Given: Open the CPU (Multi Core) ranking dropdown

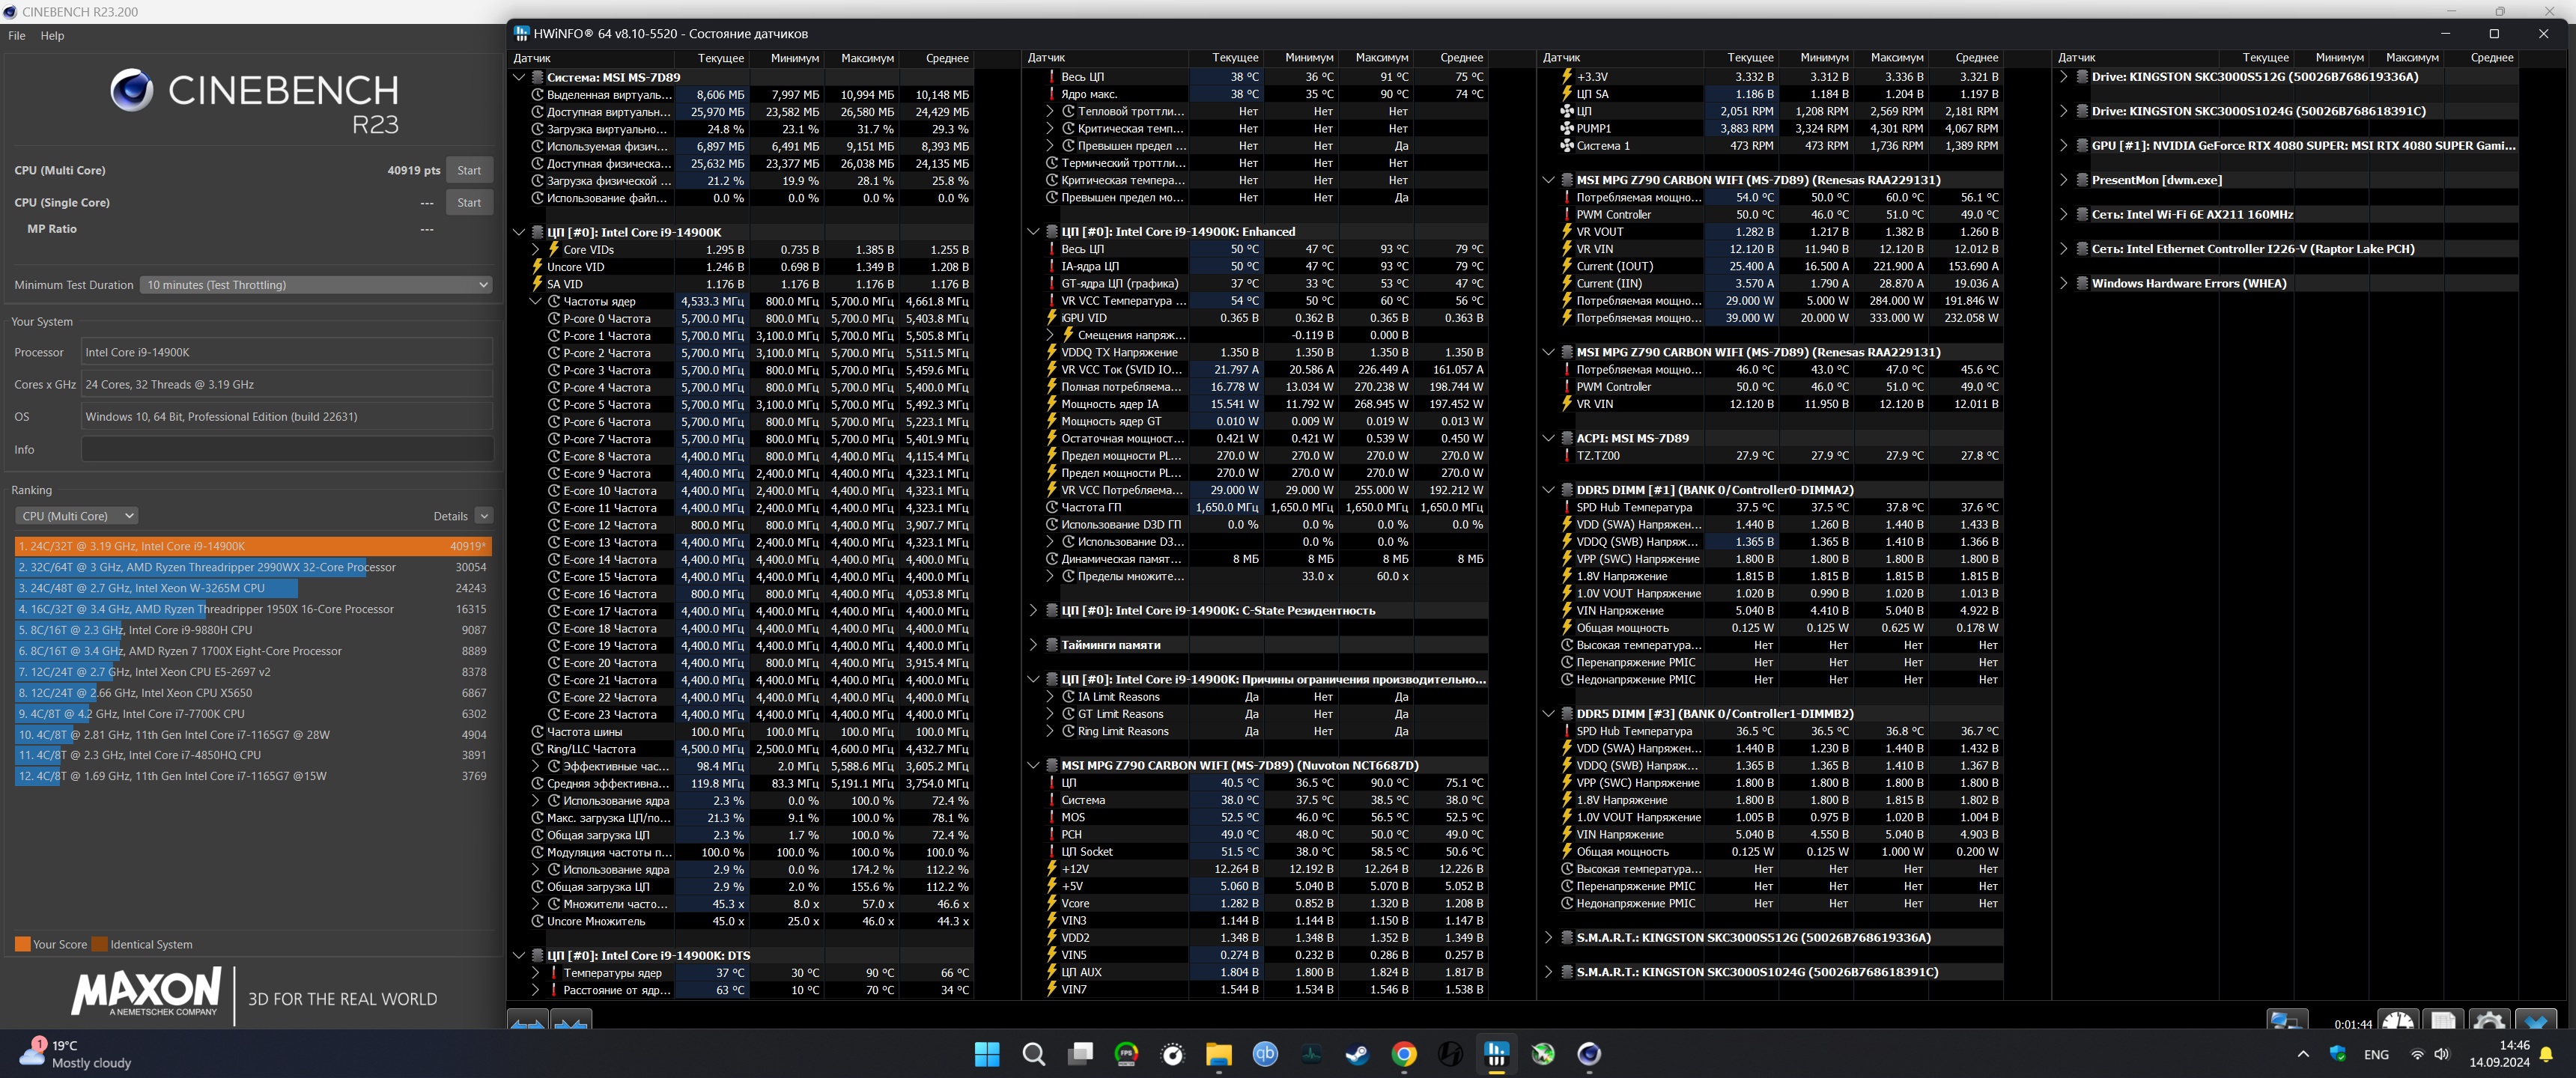Looking at the screenshot, I should click(x=76, y=516).
